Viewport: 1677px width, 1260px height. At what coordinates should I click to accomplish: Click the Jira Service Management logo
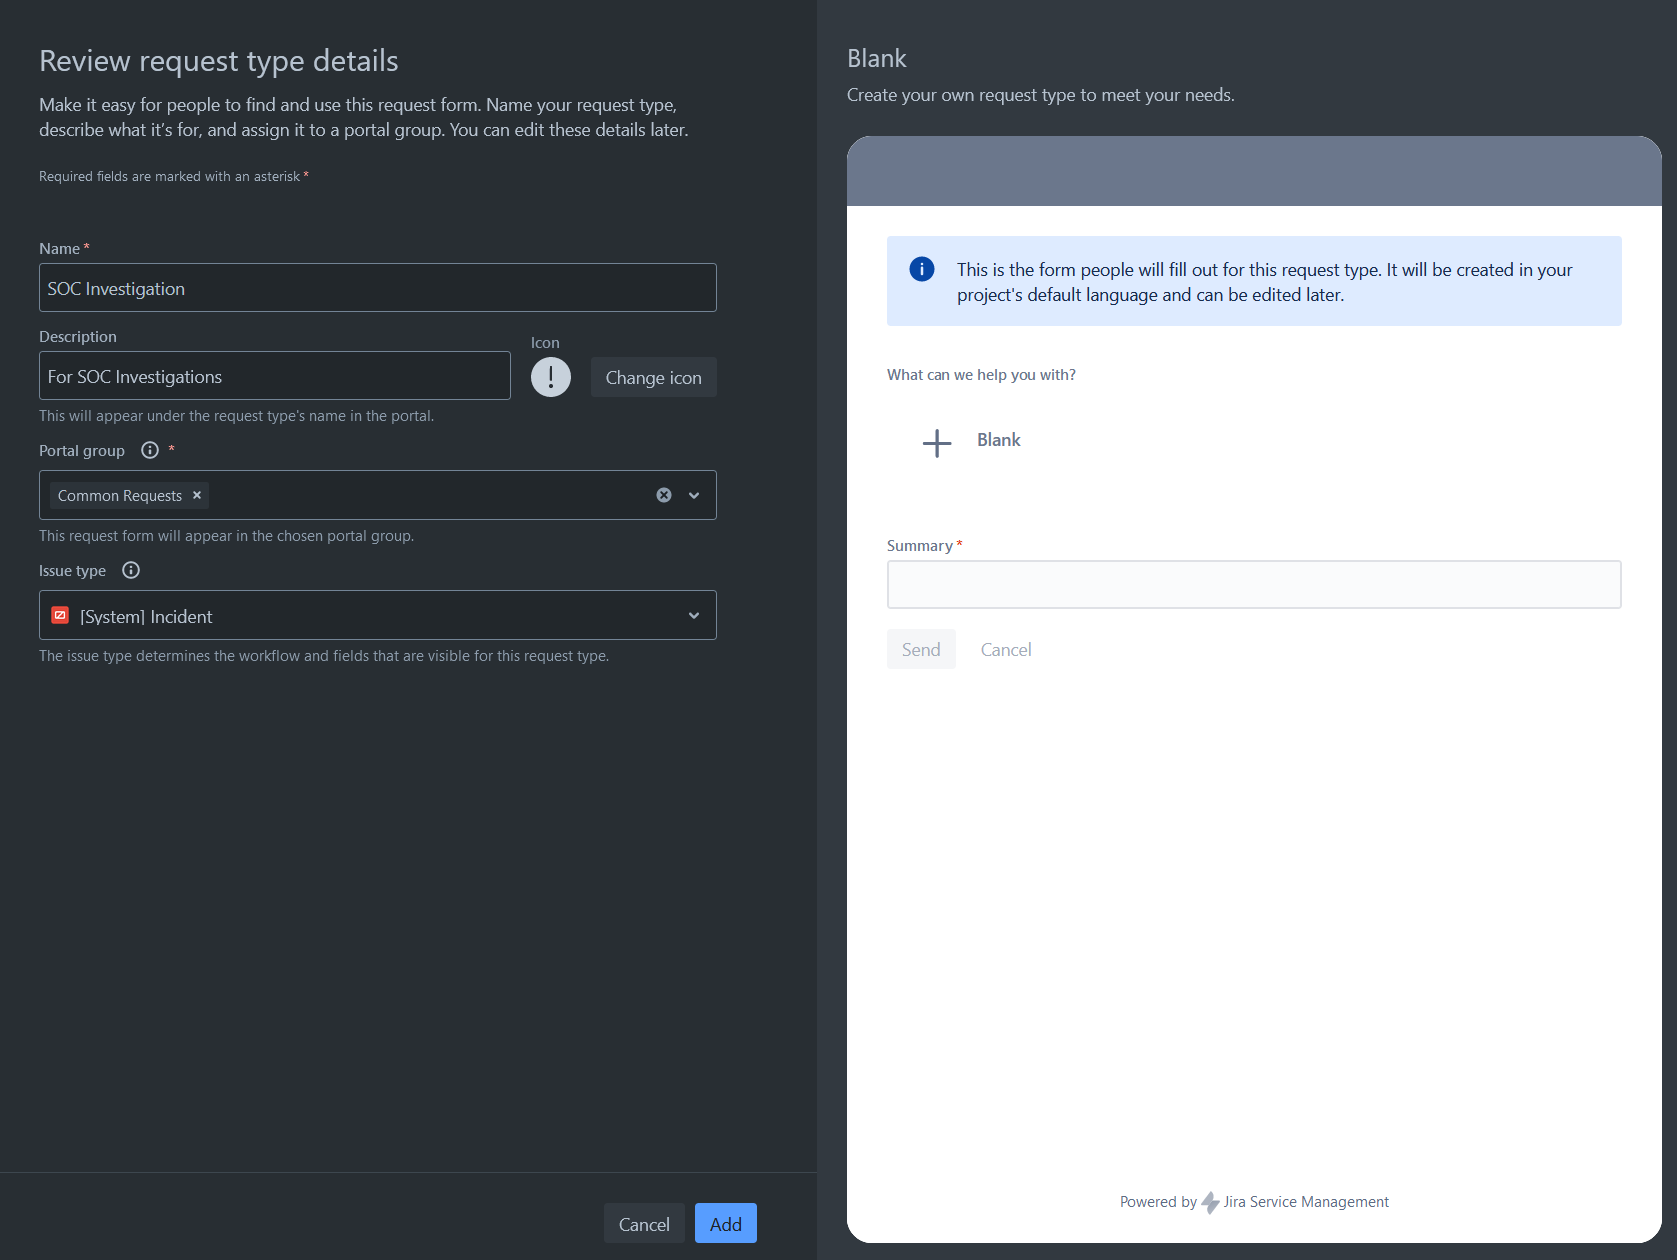coord(1210,1202)
